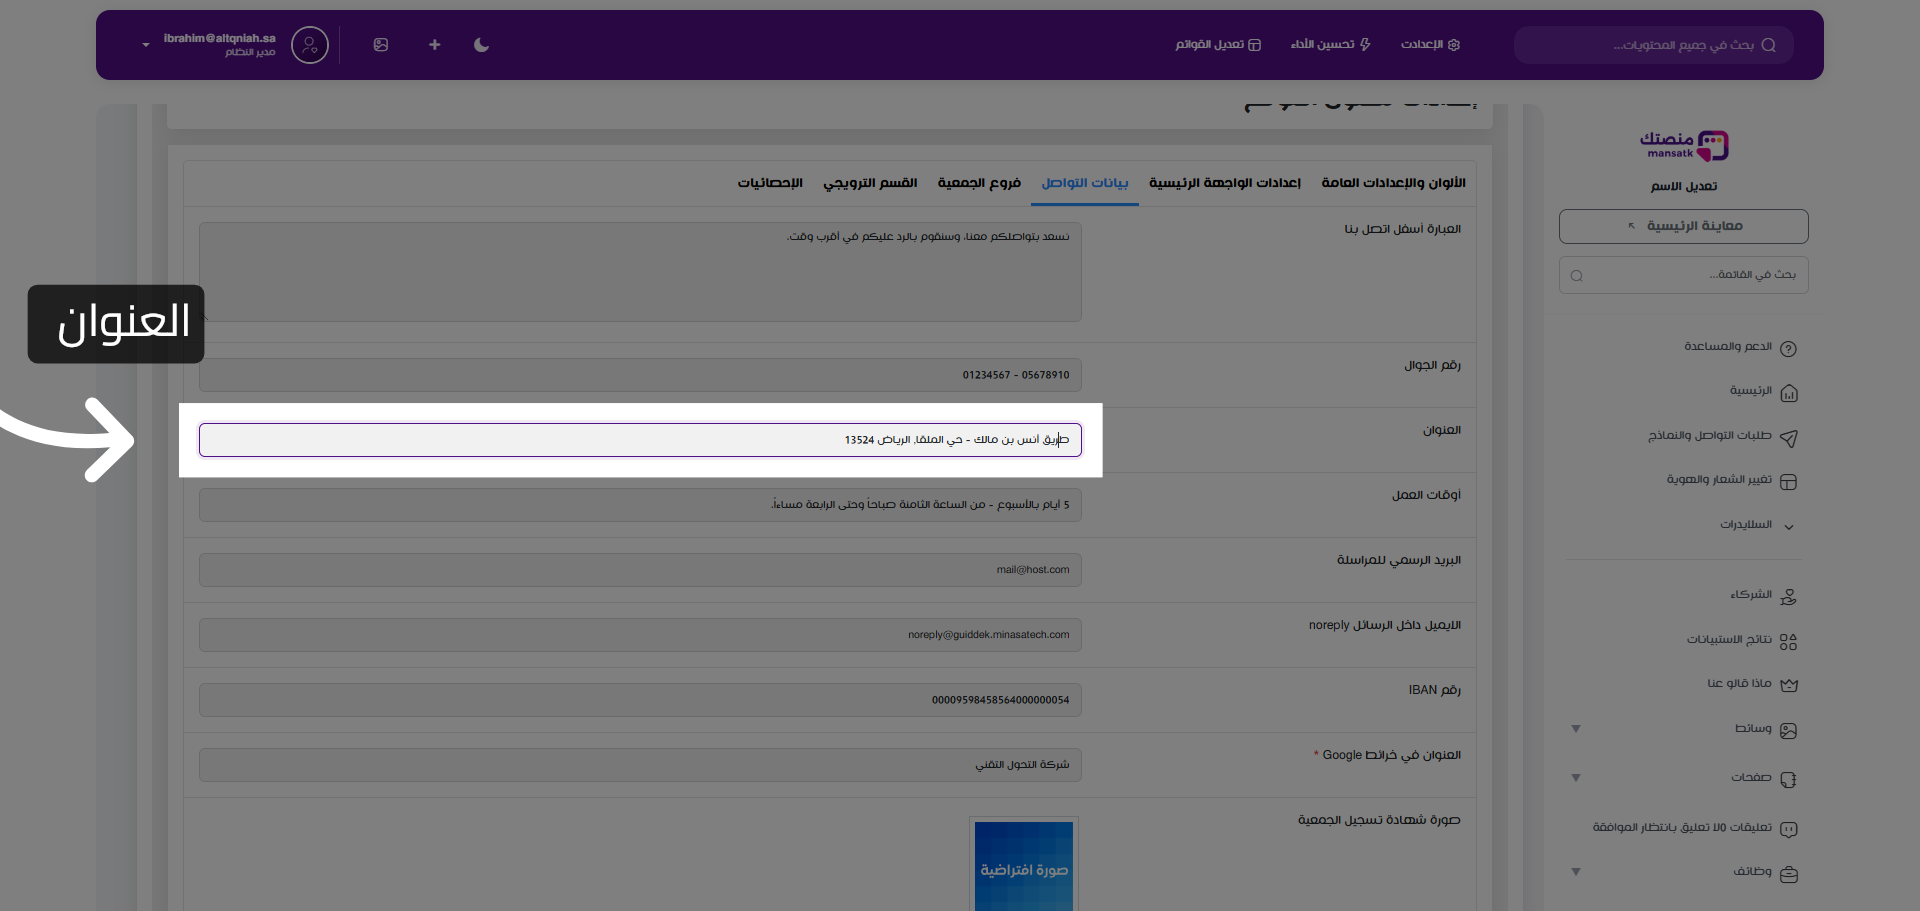Click the تحسين الأداء lightning icon
Image resolution: width=1920 pixels, height=911 pixels.
1330,45
